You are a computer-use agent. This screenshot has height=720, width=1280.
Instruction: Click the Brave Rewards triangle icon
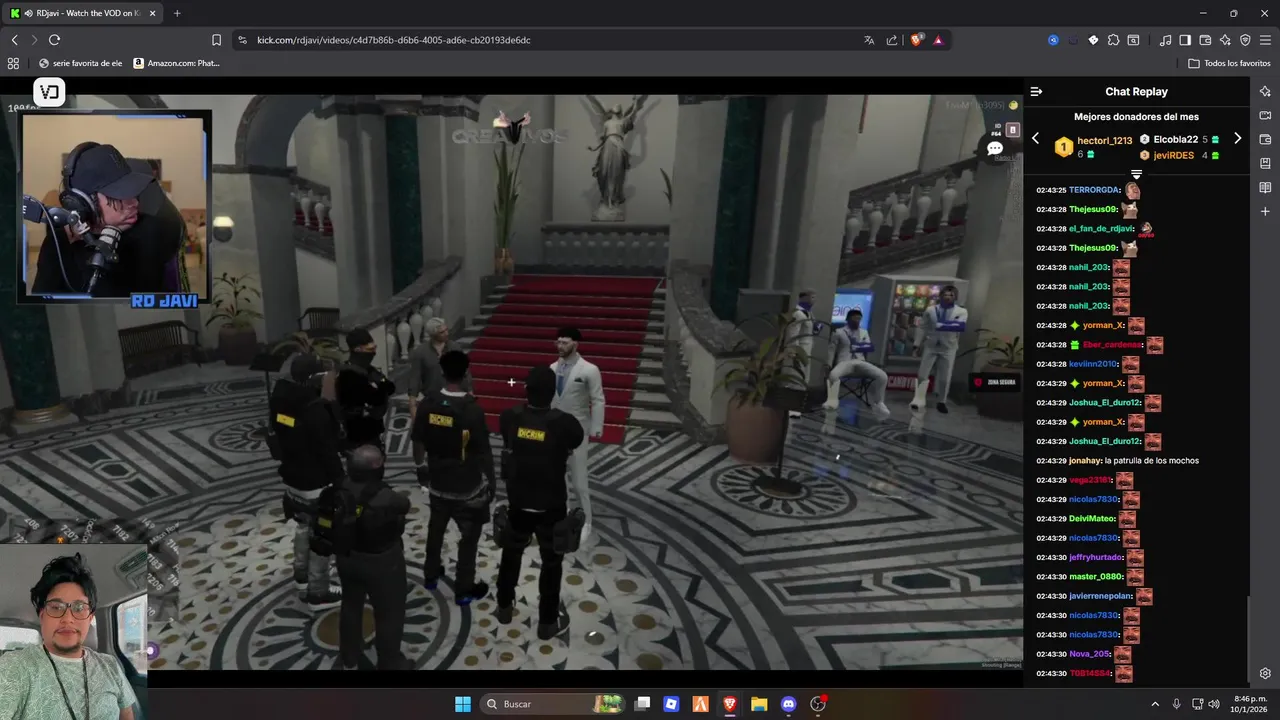[x=938, y=40]
